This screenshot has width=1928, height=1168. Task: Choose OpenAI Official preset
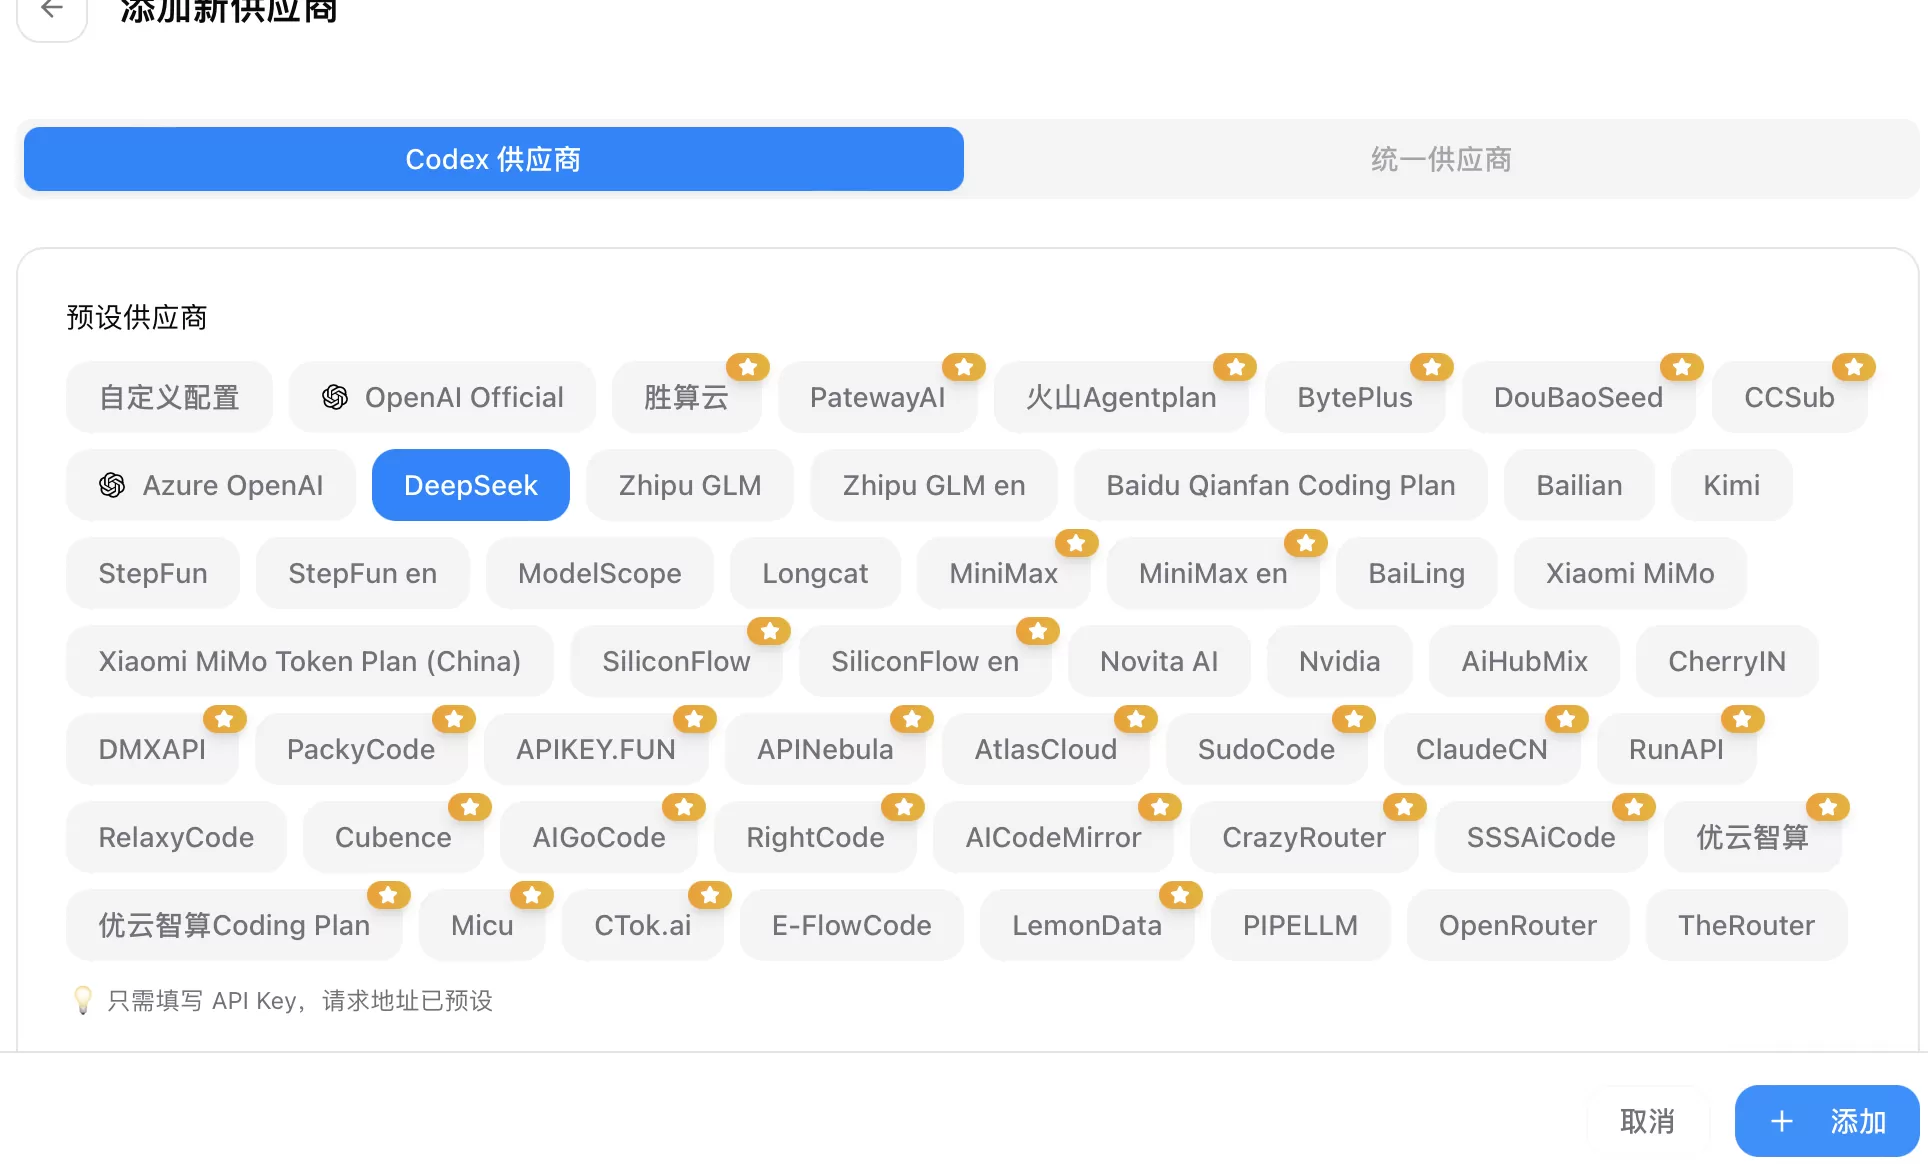click(442, 397)
